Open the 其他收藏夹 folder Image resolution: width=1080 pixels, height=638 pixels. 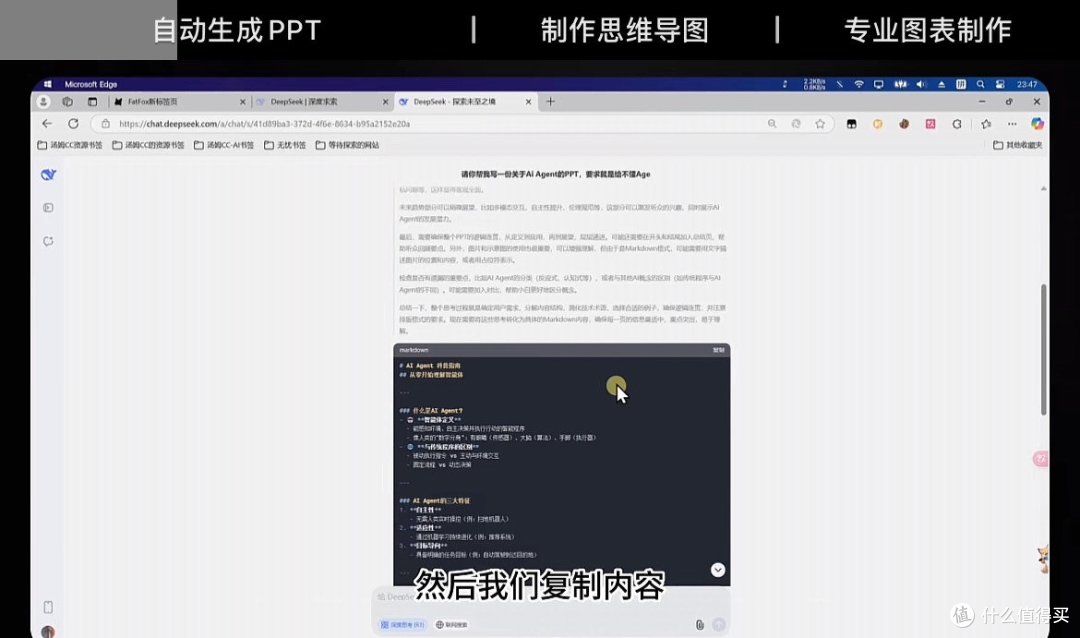tap(1017, 145)
